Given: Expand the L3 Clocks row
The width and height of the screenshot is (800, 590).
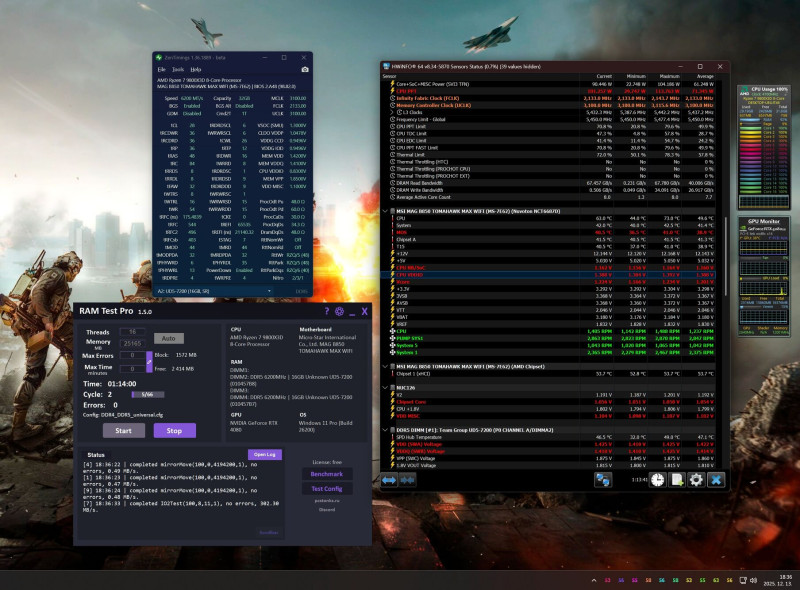Looking at the screenshot, I should click(392, 112).
